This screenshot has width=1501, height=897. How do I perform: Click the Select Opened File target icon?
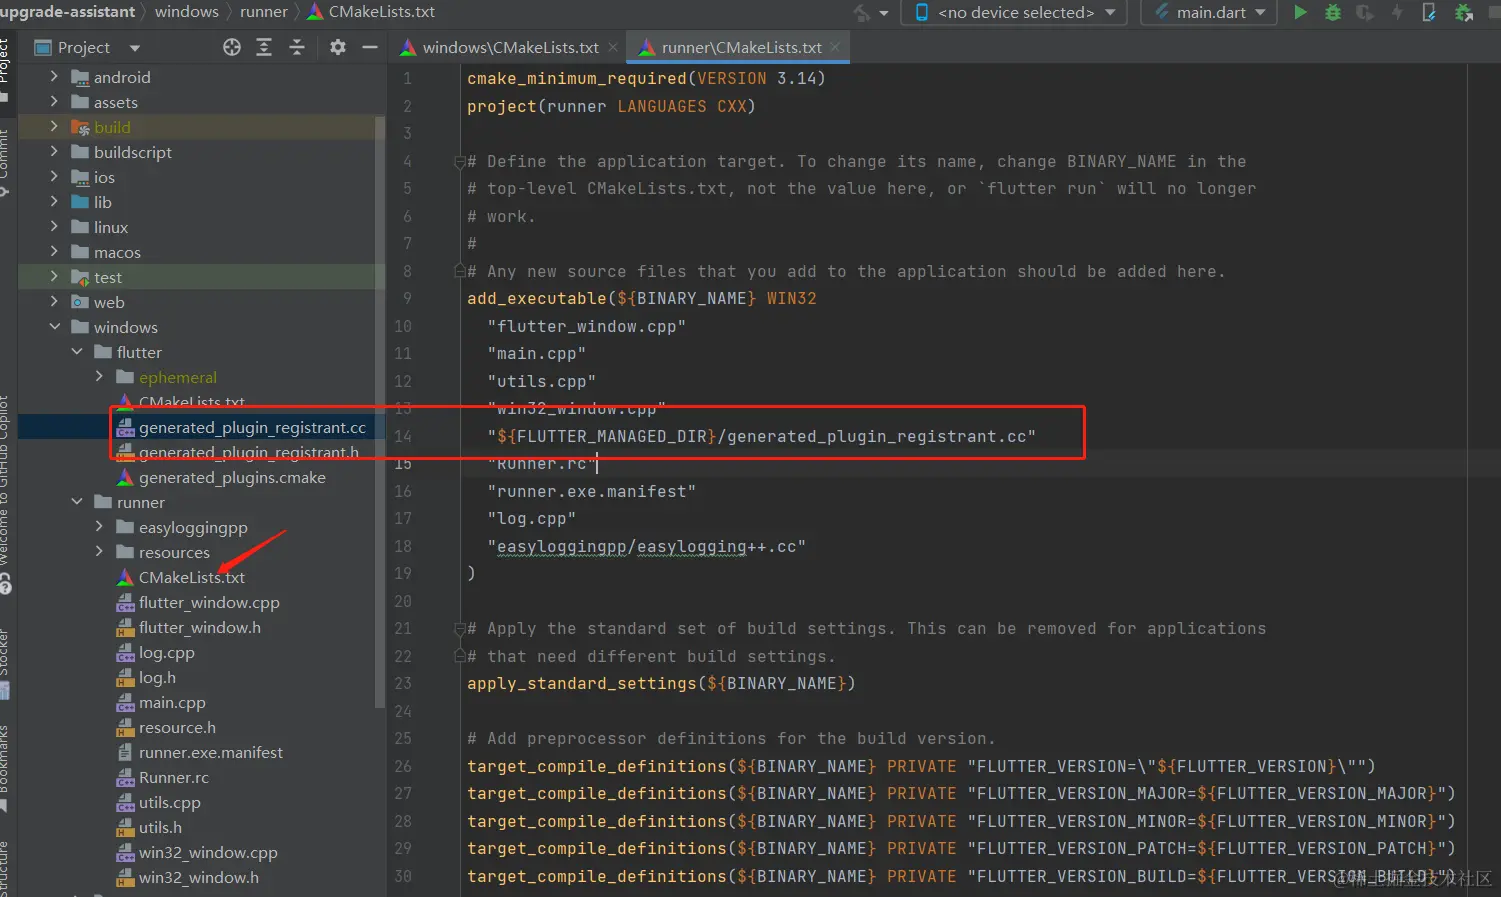point(232,47)
